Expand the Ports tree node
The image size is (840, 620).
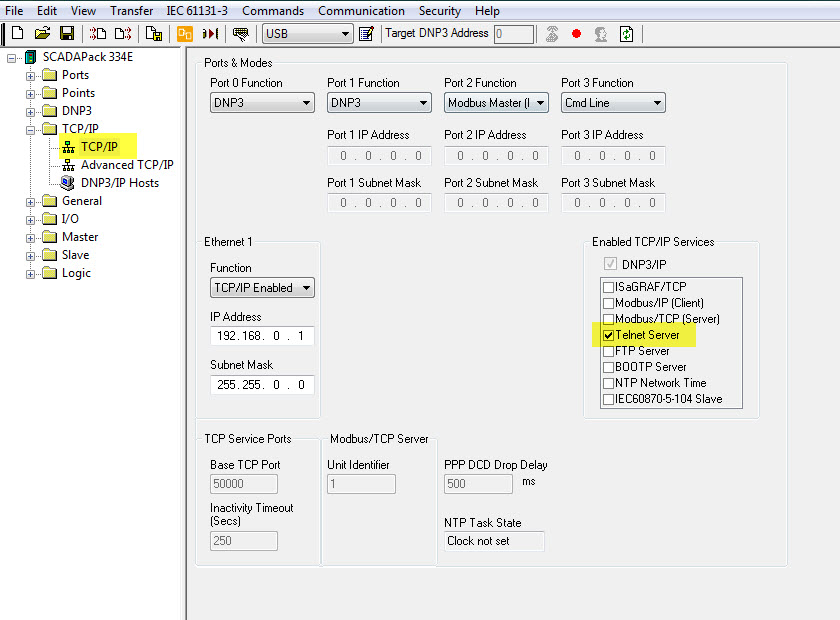point(31,76)
